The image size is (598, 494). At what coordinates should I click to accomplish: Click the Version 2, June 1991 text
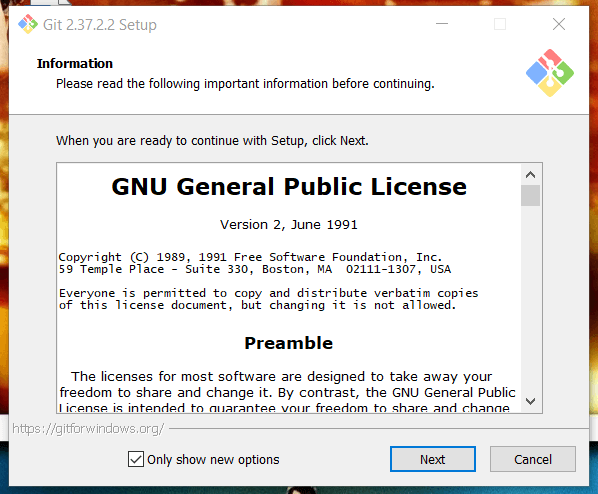[289, 224]
